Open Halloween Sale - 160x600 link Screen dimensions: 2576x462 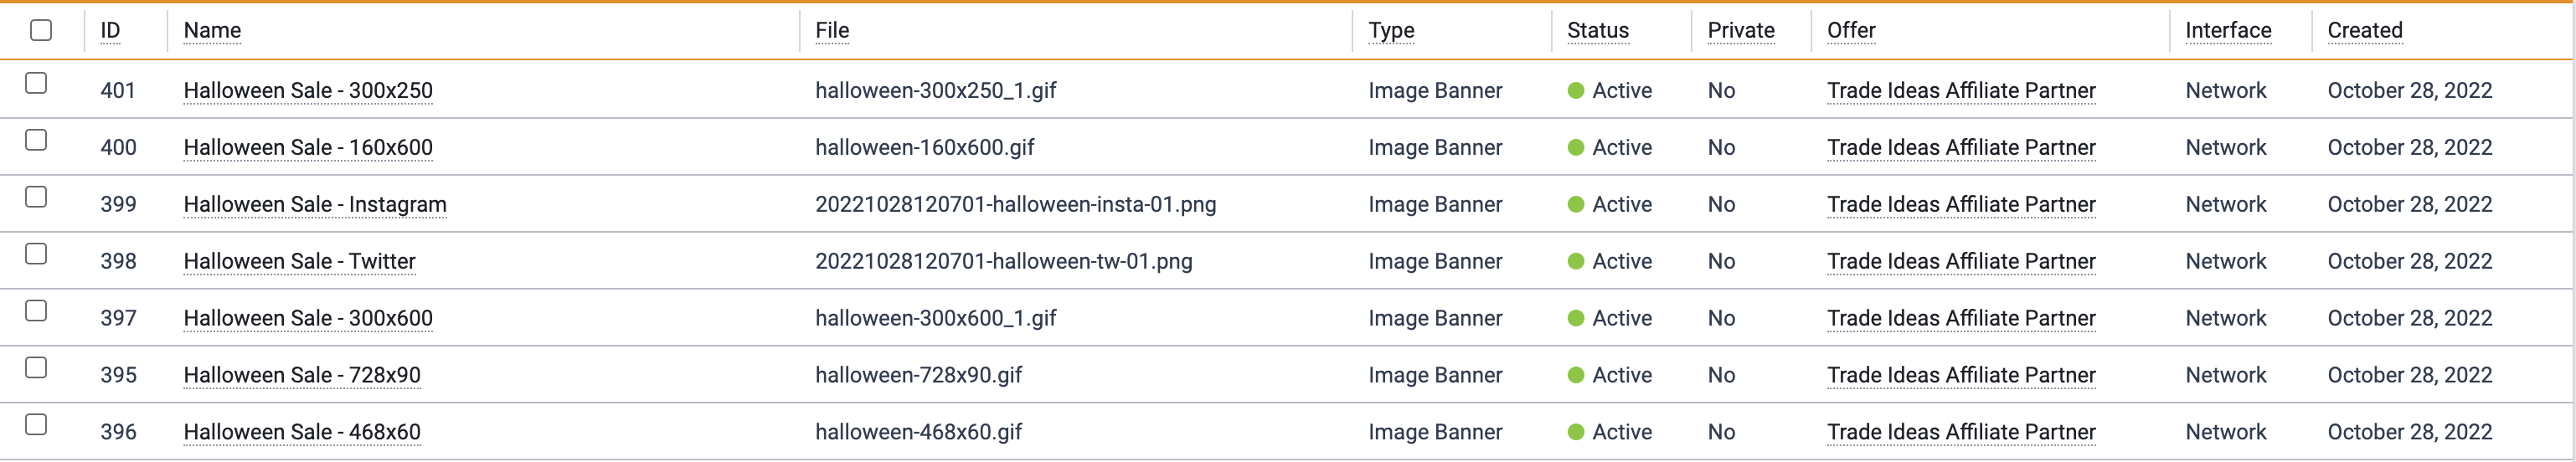coord(308,148)
